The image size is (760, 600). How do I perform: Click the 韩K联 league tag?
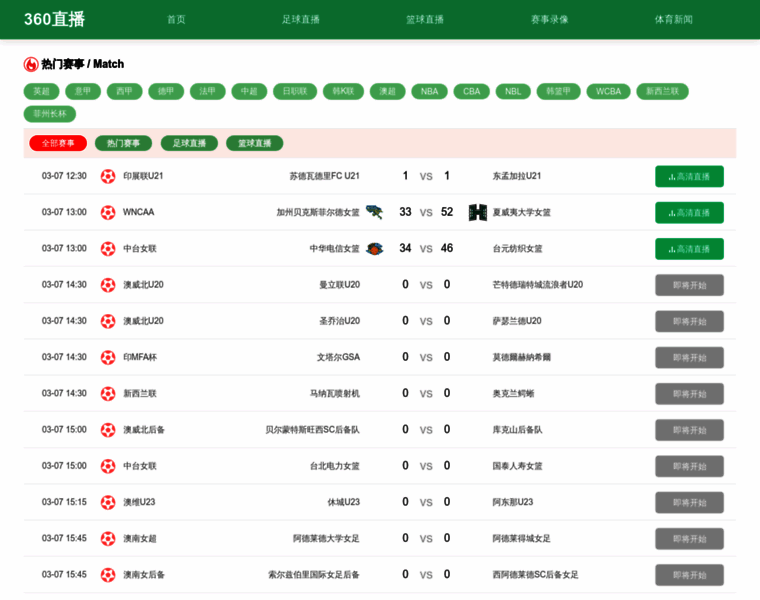tap(343, 92)
